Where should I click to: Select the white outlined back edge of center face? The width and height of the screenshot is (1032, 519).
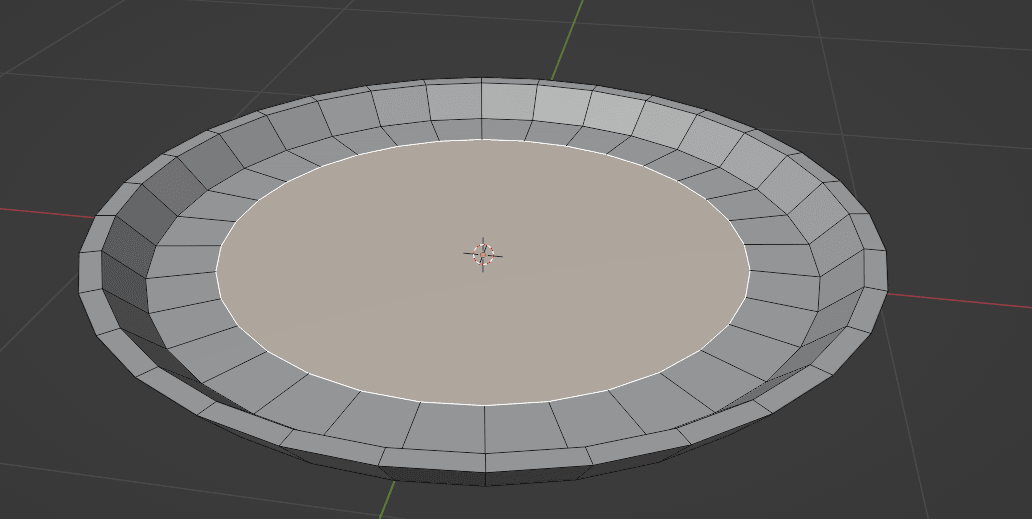tap(483, 140)
